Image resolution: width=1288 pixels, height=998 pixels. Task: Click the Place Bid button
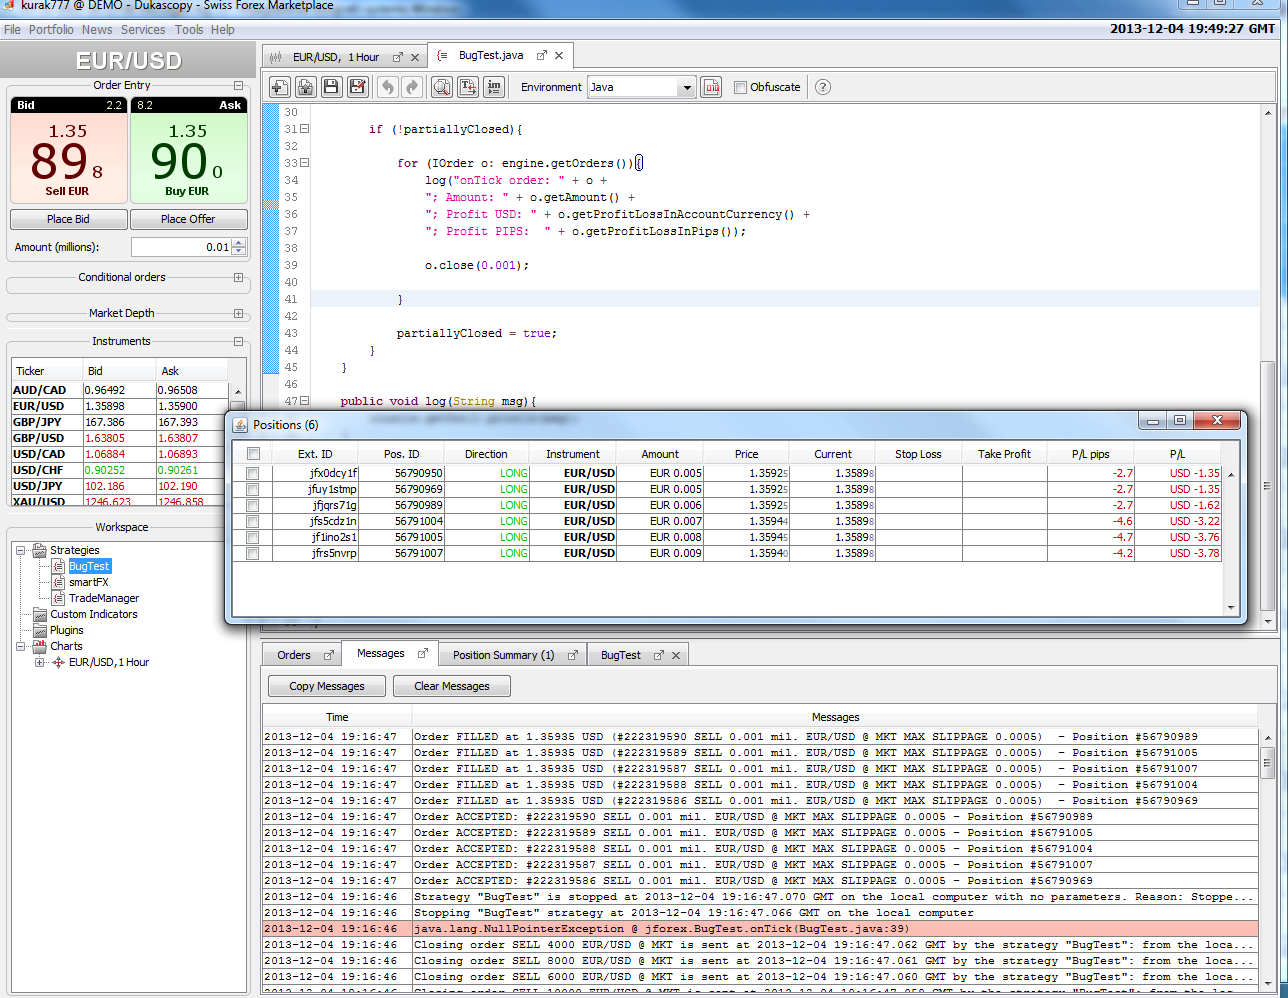pos(68,219)
